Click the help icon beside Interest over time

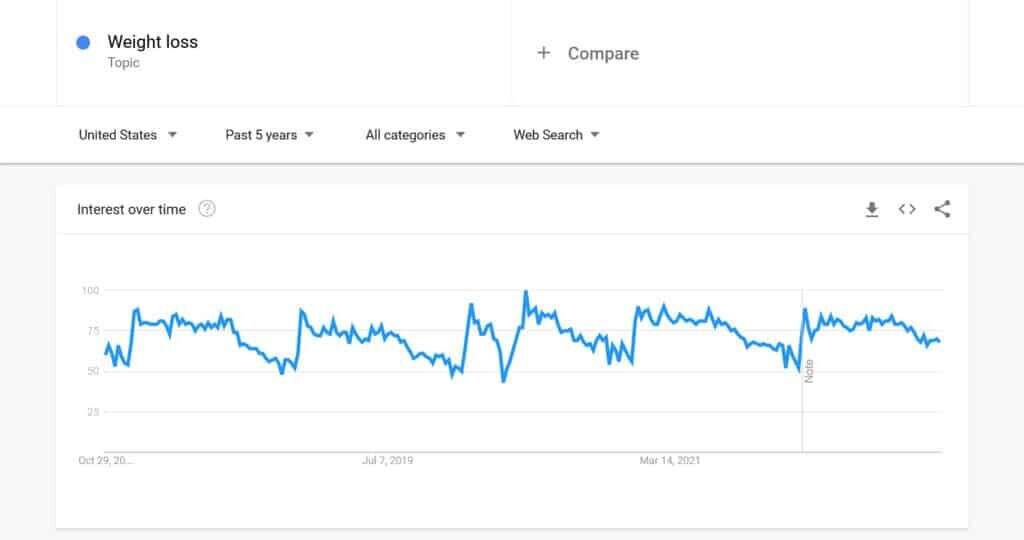pos(207,209)
